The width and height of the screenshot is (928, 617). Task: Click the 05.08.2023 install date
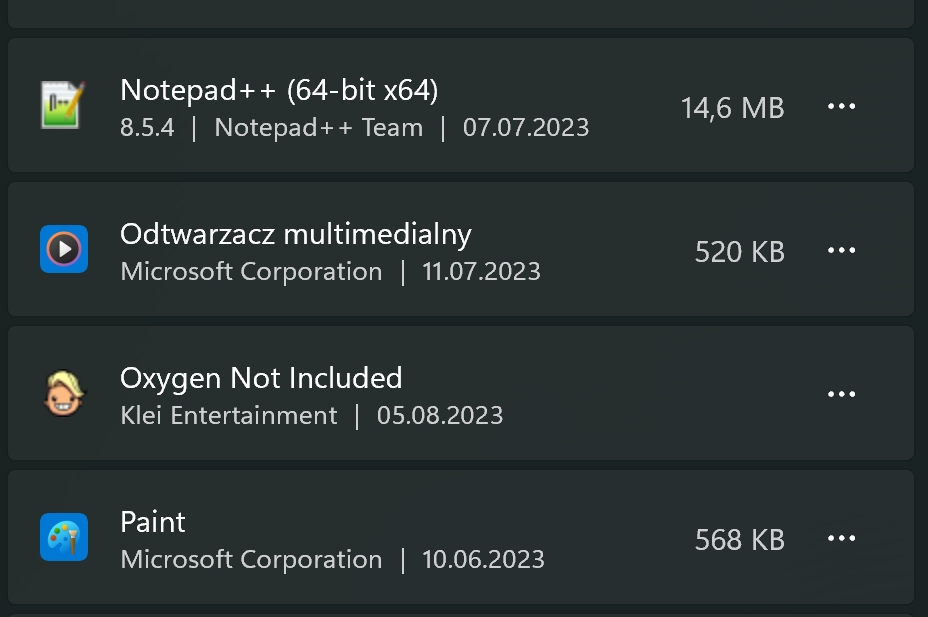(440, 416)
